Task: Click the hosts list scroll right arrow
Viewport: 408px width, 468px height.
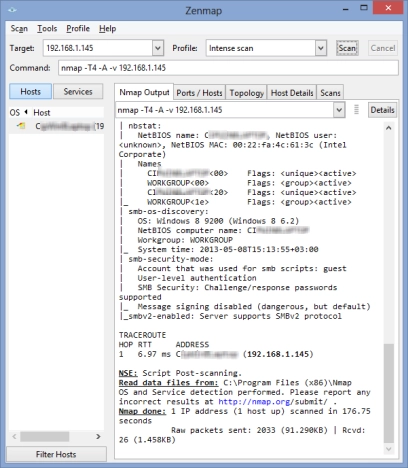Action: [98, 436]
